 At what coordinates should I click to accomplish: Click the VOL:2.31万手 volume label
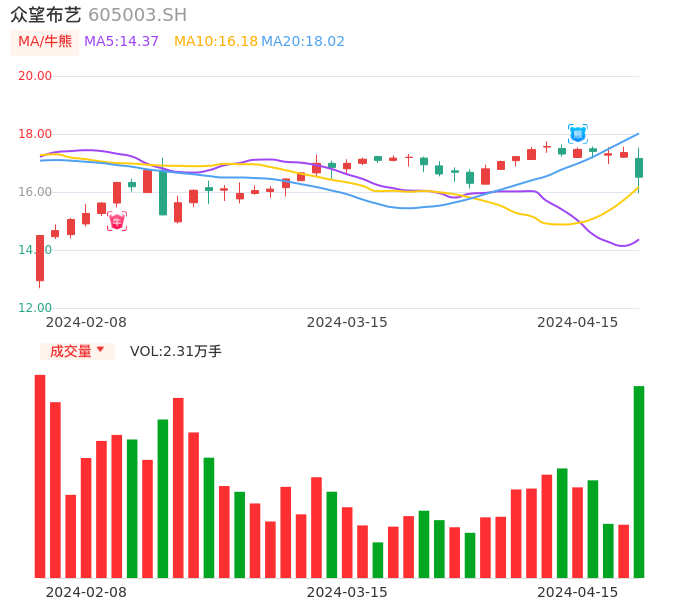click(176, 351)
